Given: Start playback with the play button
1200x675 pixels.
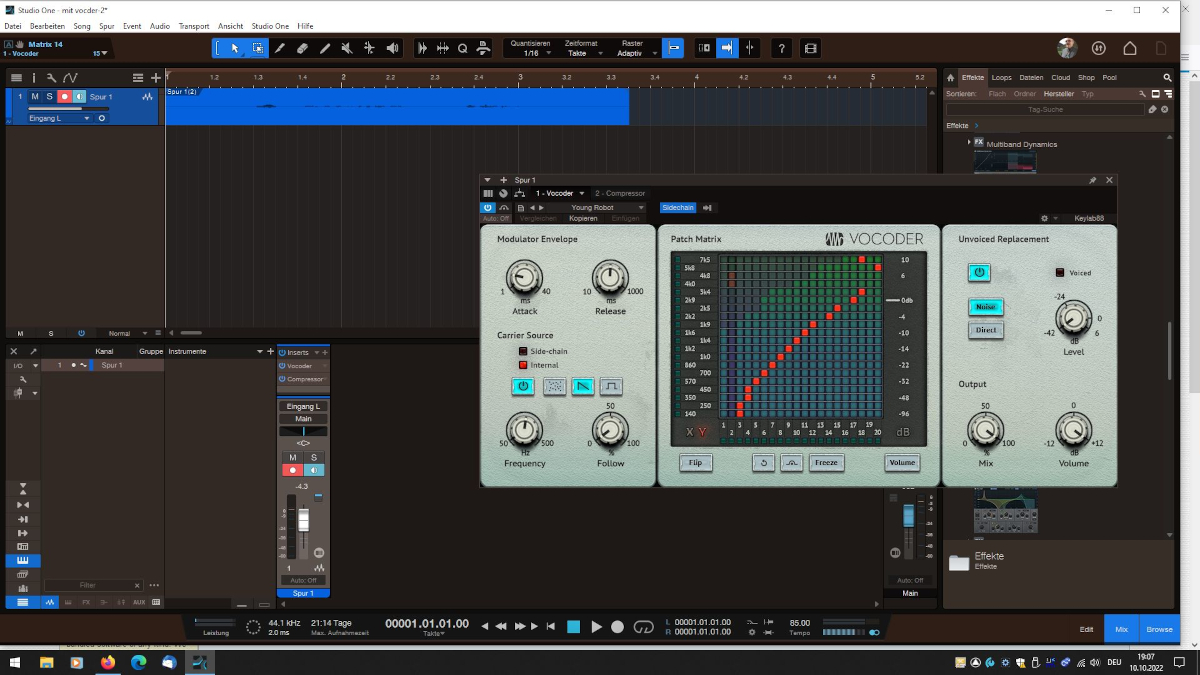Looking at the screenshot, I should [596, 627].
